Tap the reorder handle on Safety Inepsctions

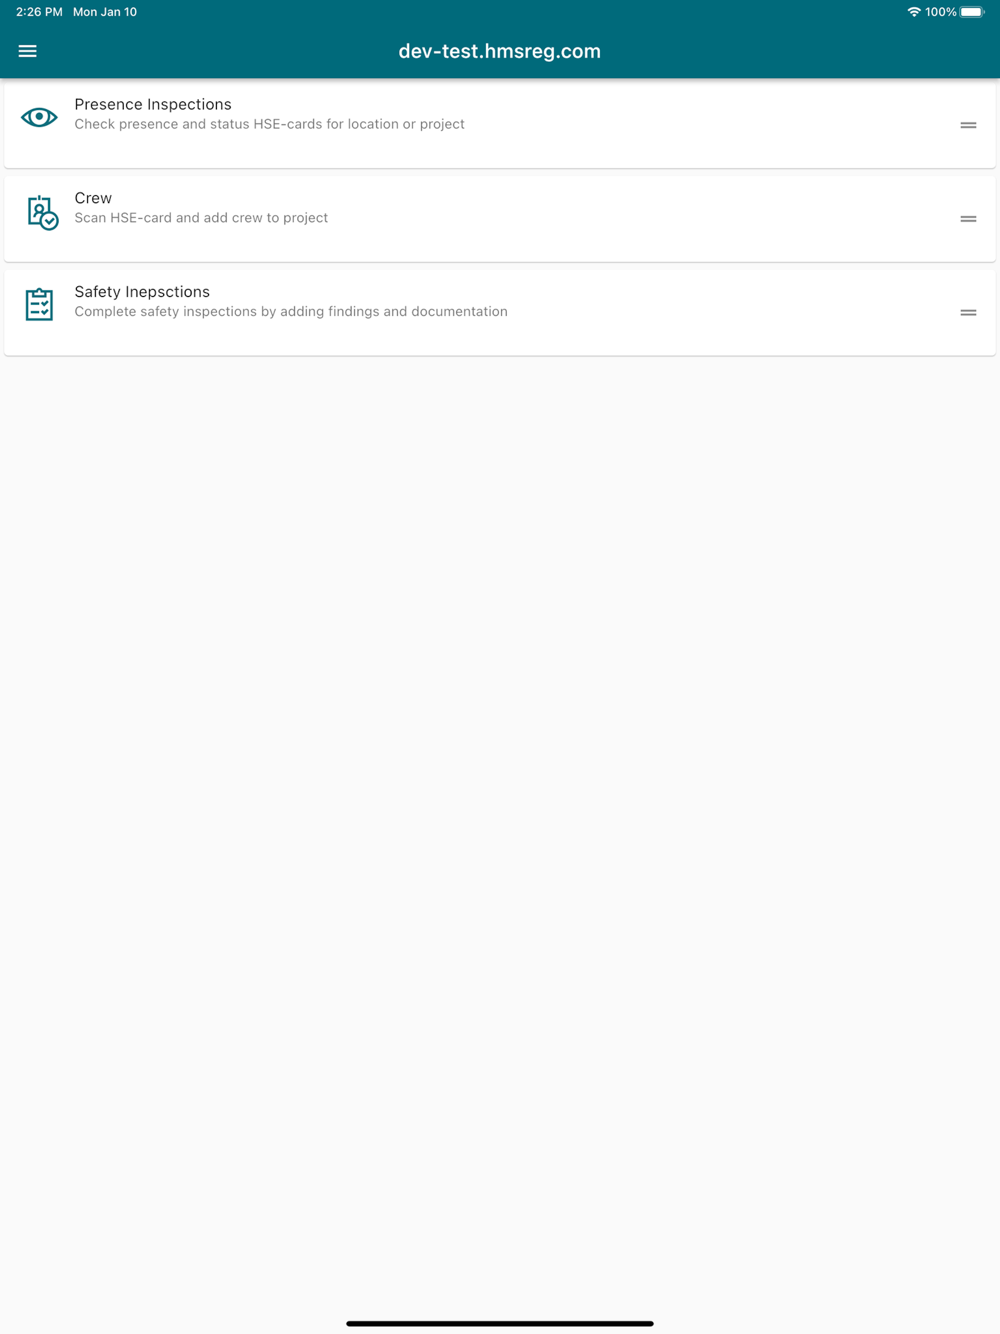(968, 313)
